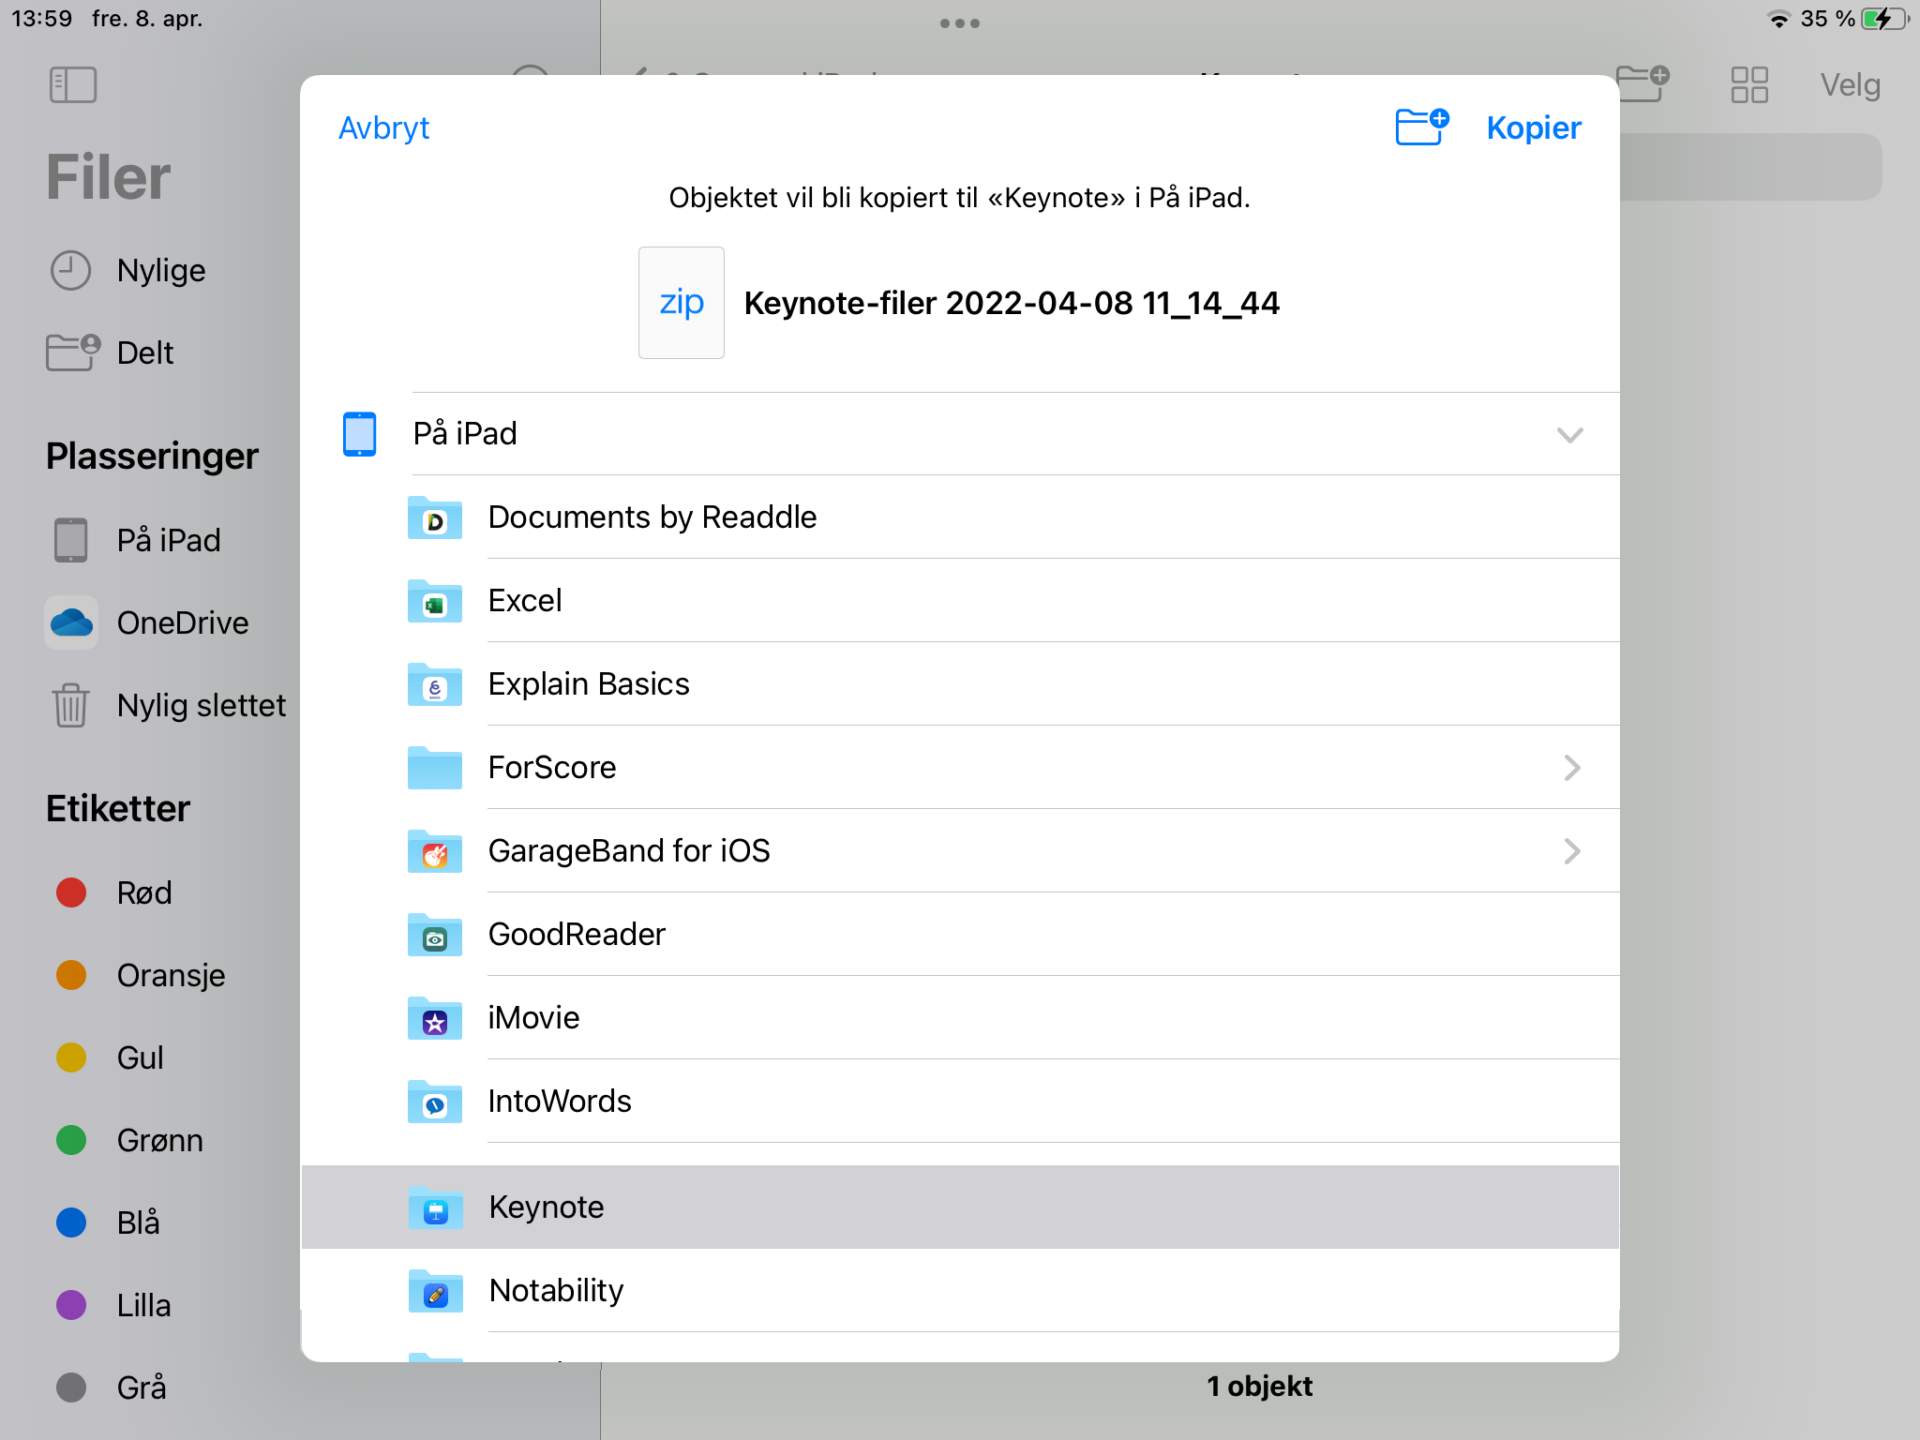
Task: Cancel with the Avbryt button
Action: tap(384, 128)
